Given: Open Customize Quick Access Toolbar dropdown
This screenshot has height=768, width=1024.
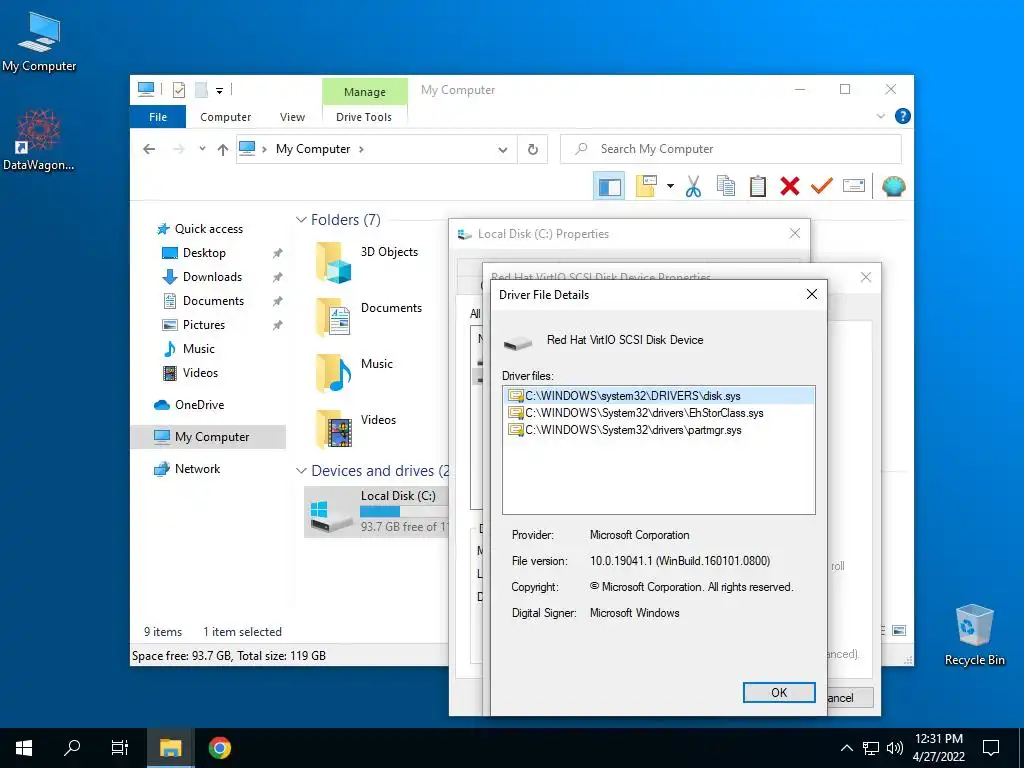Looking at the screenshot, I should click(x=219, y=91).
